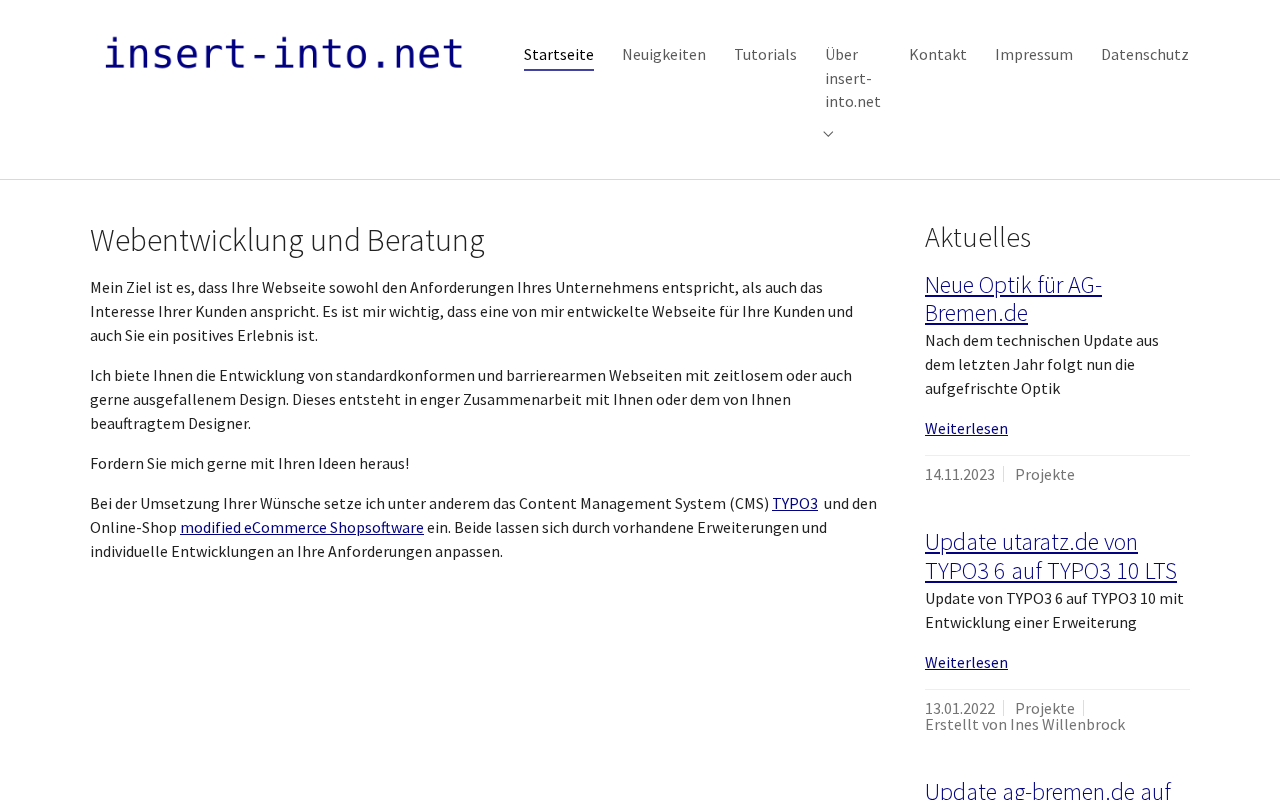Go to the Neuigkeiten page
Screen dimensions: 1280x800
(x=664, y=54)
